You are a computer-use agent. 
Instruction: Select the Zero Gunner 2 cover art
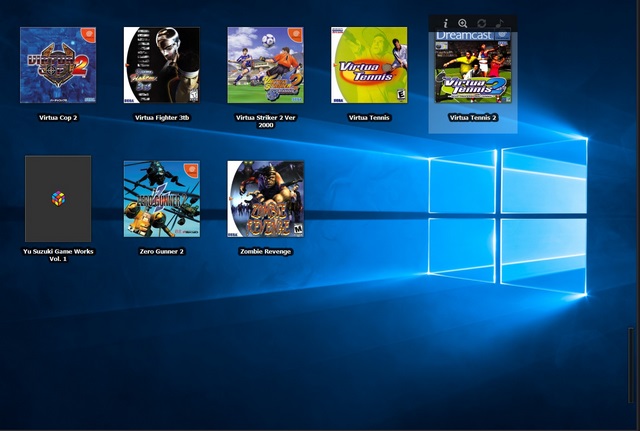point(162,199)
